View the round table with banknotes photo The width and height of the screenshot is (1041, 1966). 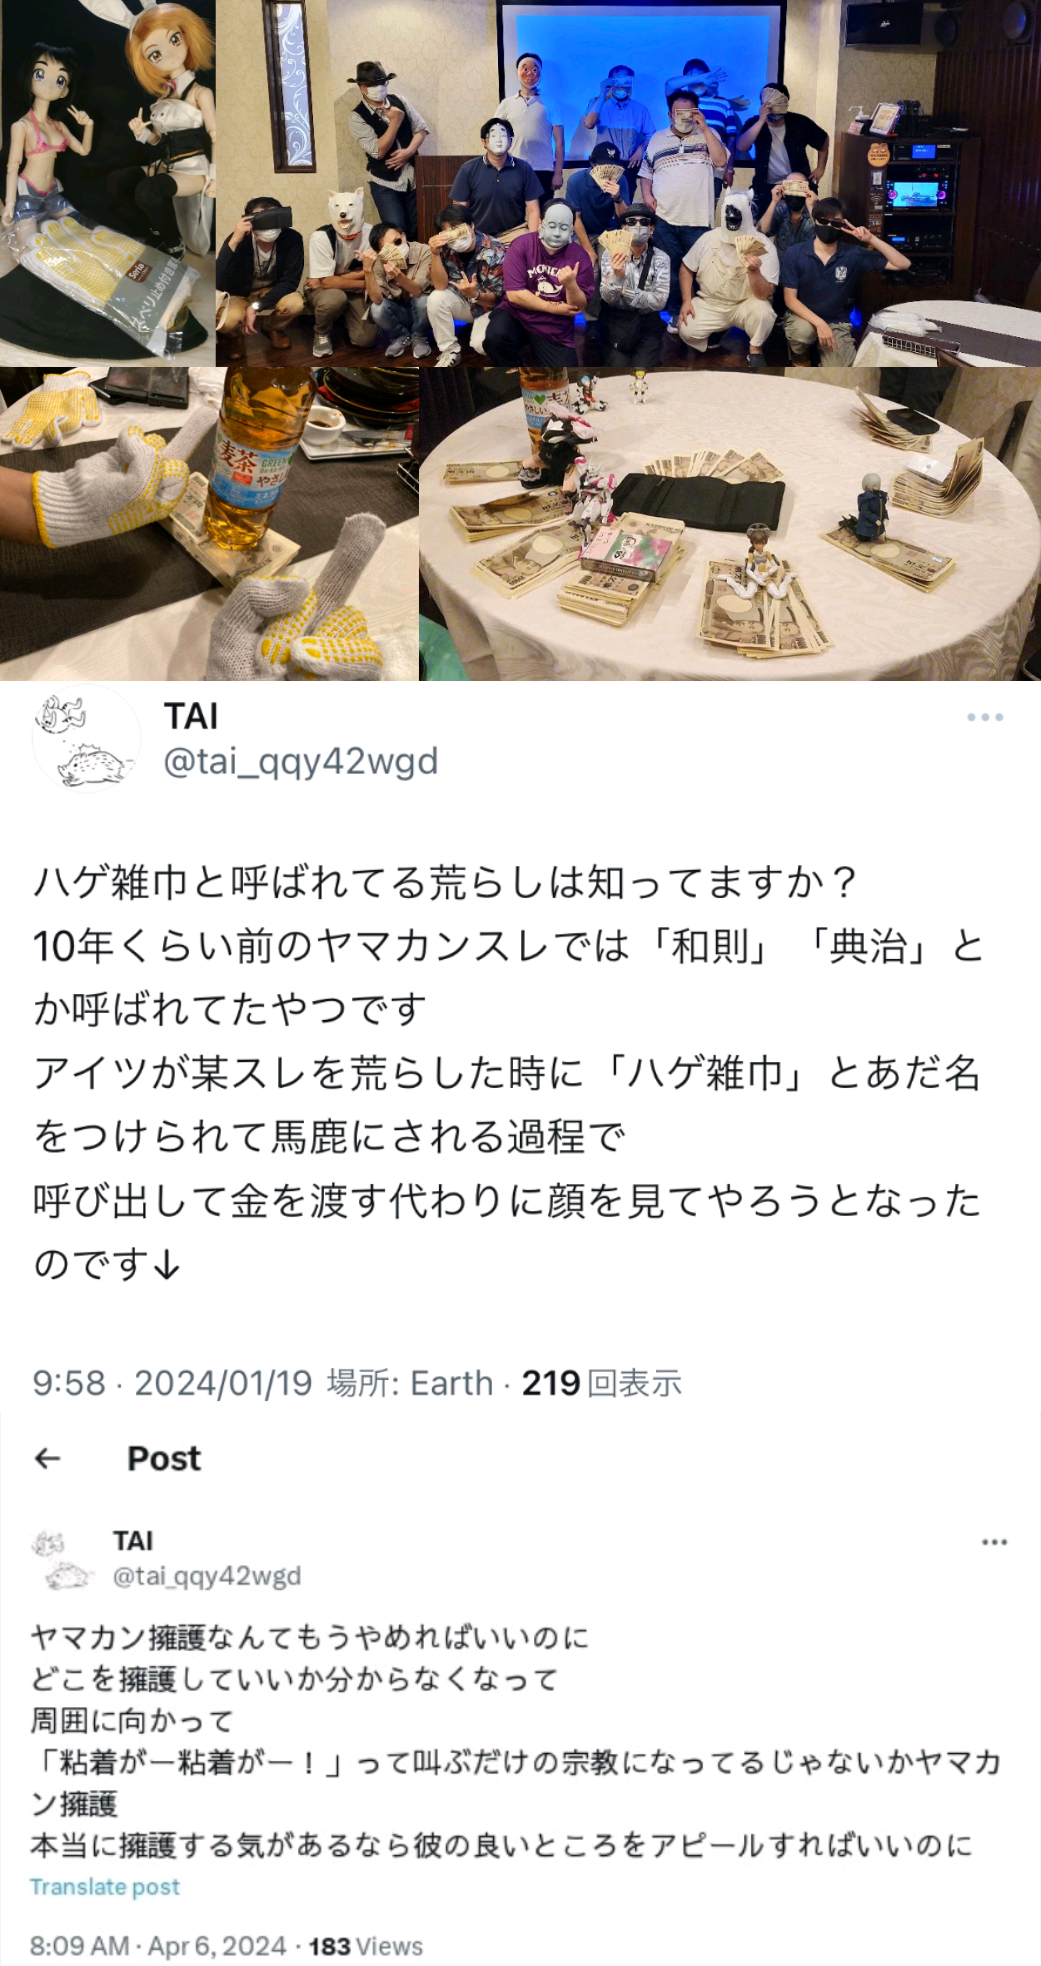click(x=730, y=524)
